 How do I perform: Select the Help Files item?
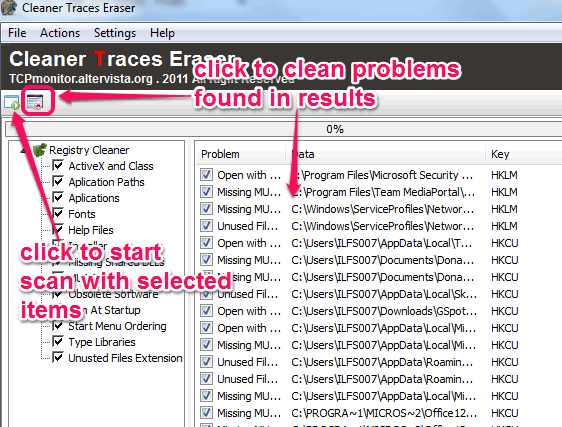click(91, 230)
